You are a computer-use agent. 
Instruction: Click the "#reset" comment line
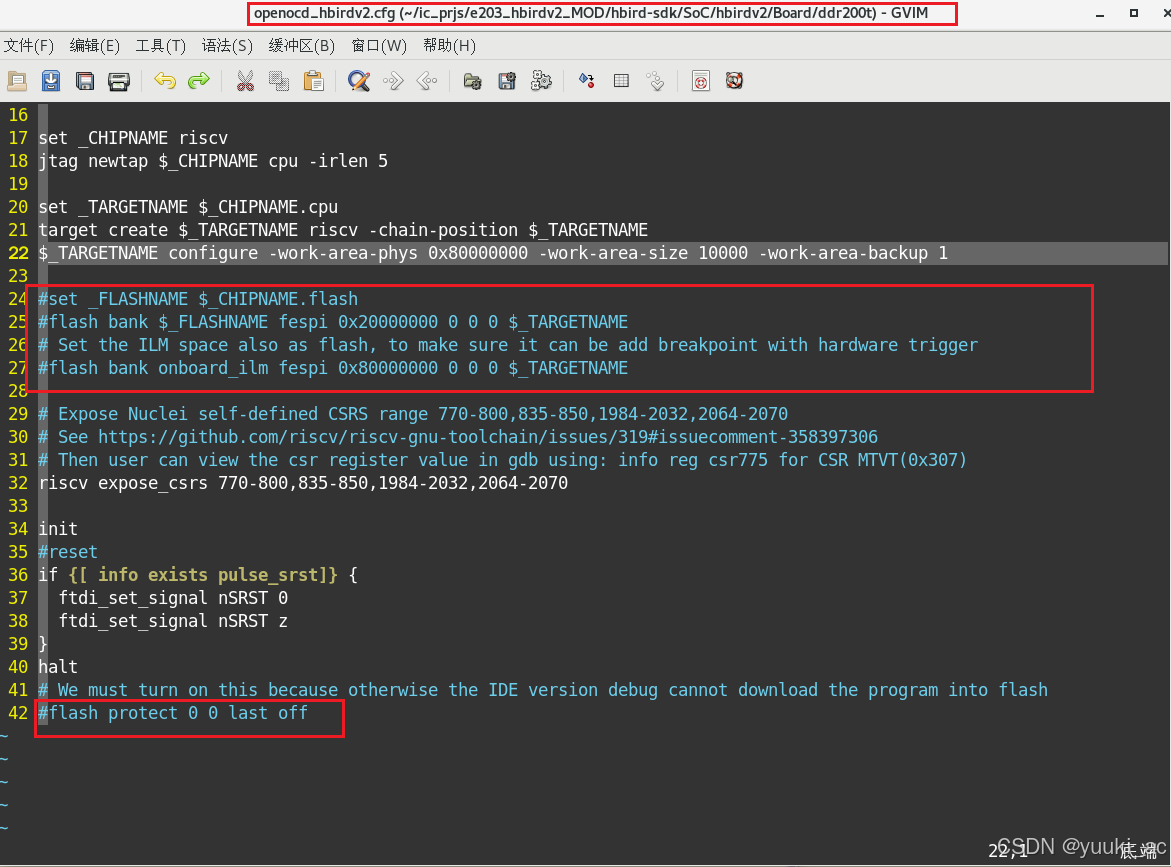[x=68, y=552]
